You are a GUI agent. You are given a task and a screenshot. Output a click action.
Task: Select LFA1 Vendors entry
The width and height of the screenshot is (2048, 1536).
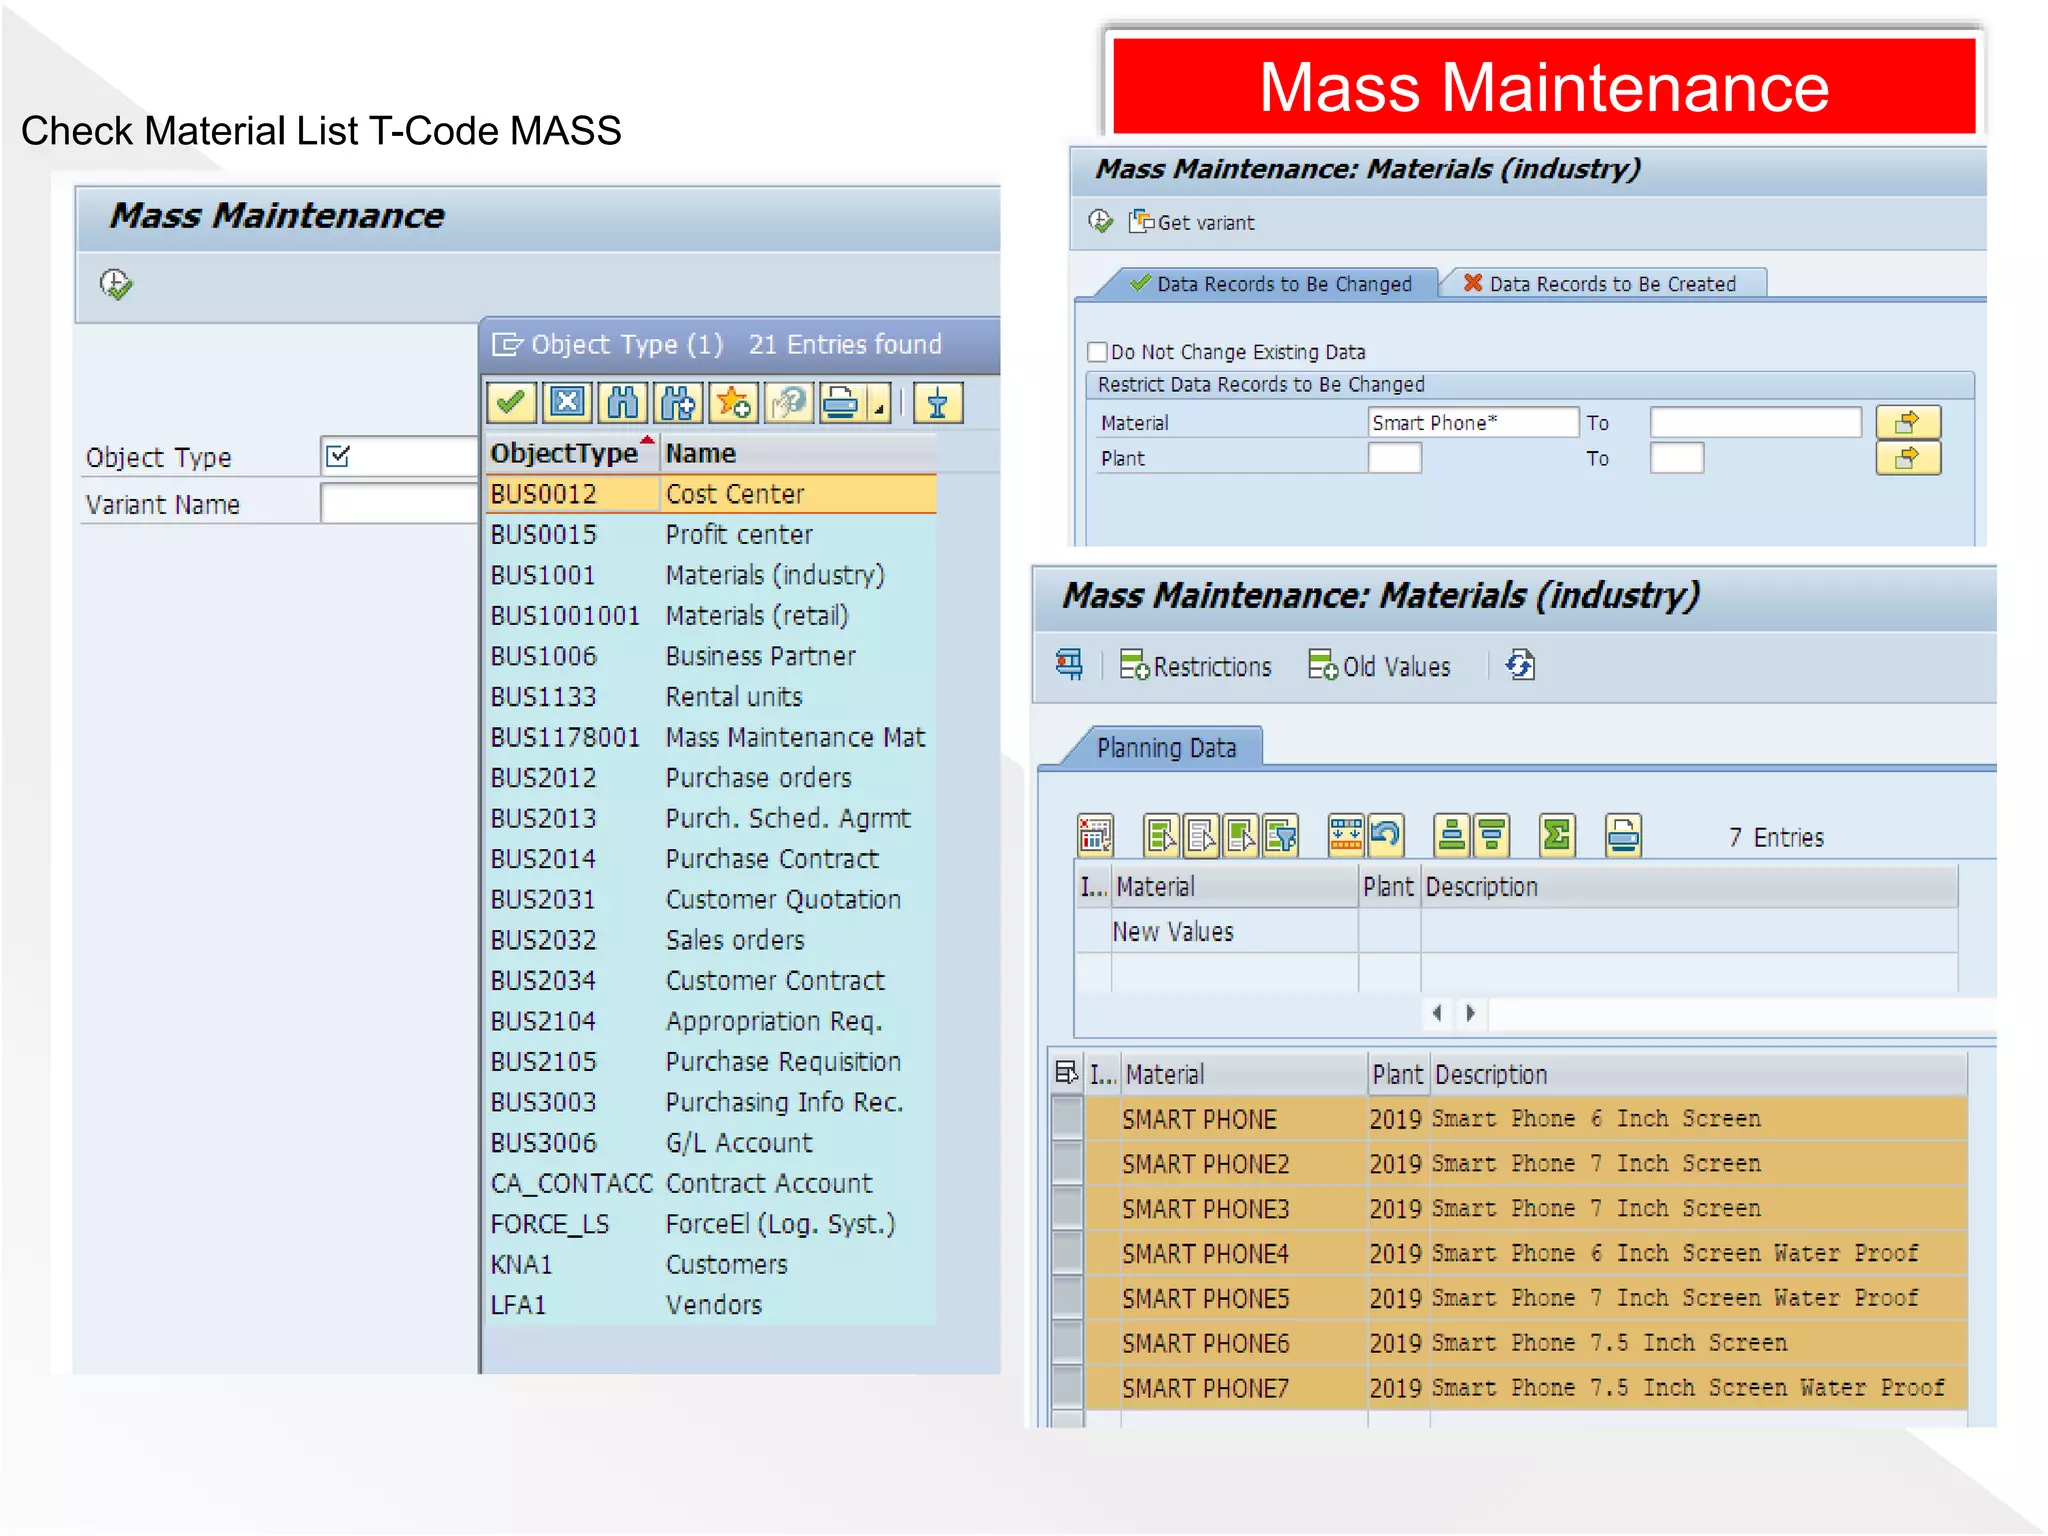[711, 1305]
